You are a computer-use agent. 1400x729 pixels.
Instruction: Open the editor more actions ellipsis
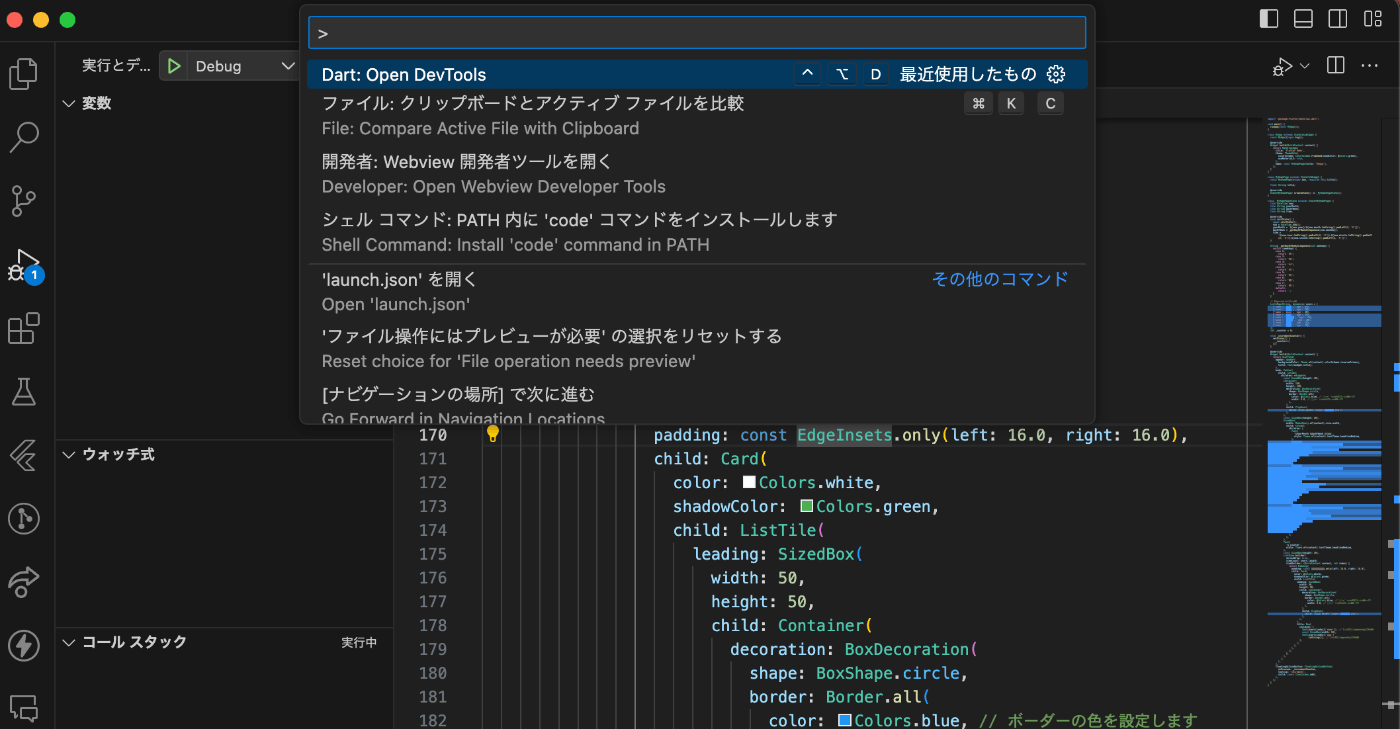(1370, 66)
